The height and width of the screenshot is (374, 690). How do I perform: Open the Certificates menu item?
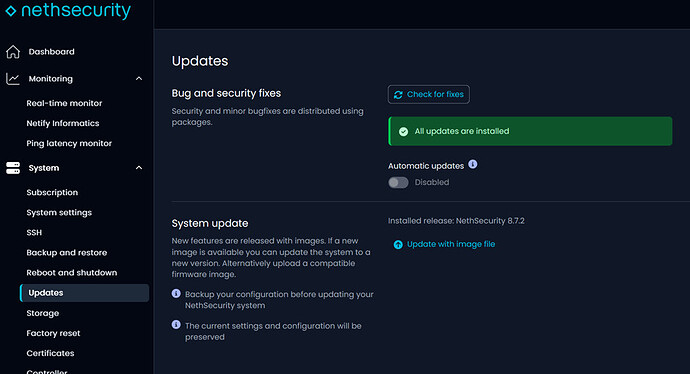click(x=50, y=353)
